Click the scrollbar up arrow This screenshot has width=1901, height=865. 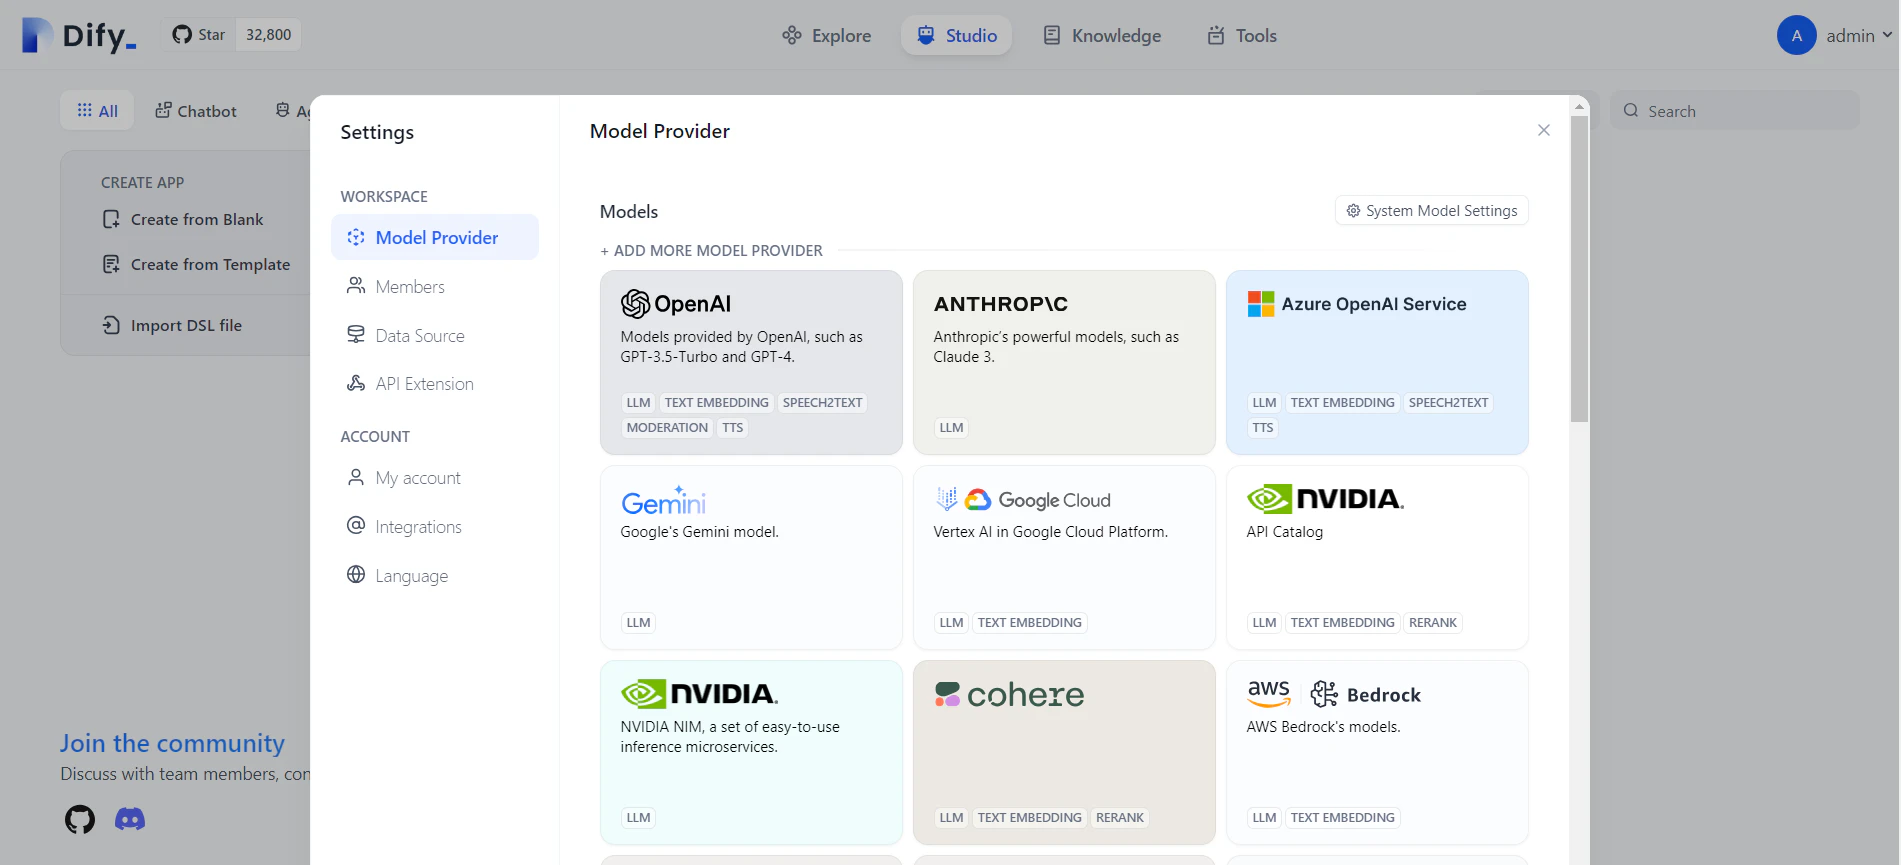pos(1579,105)
